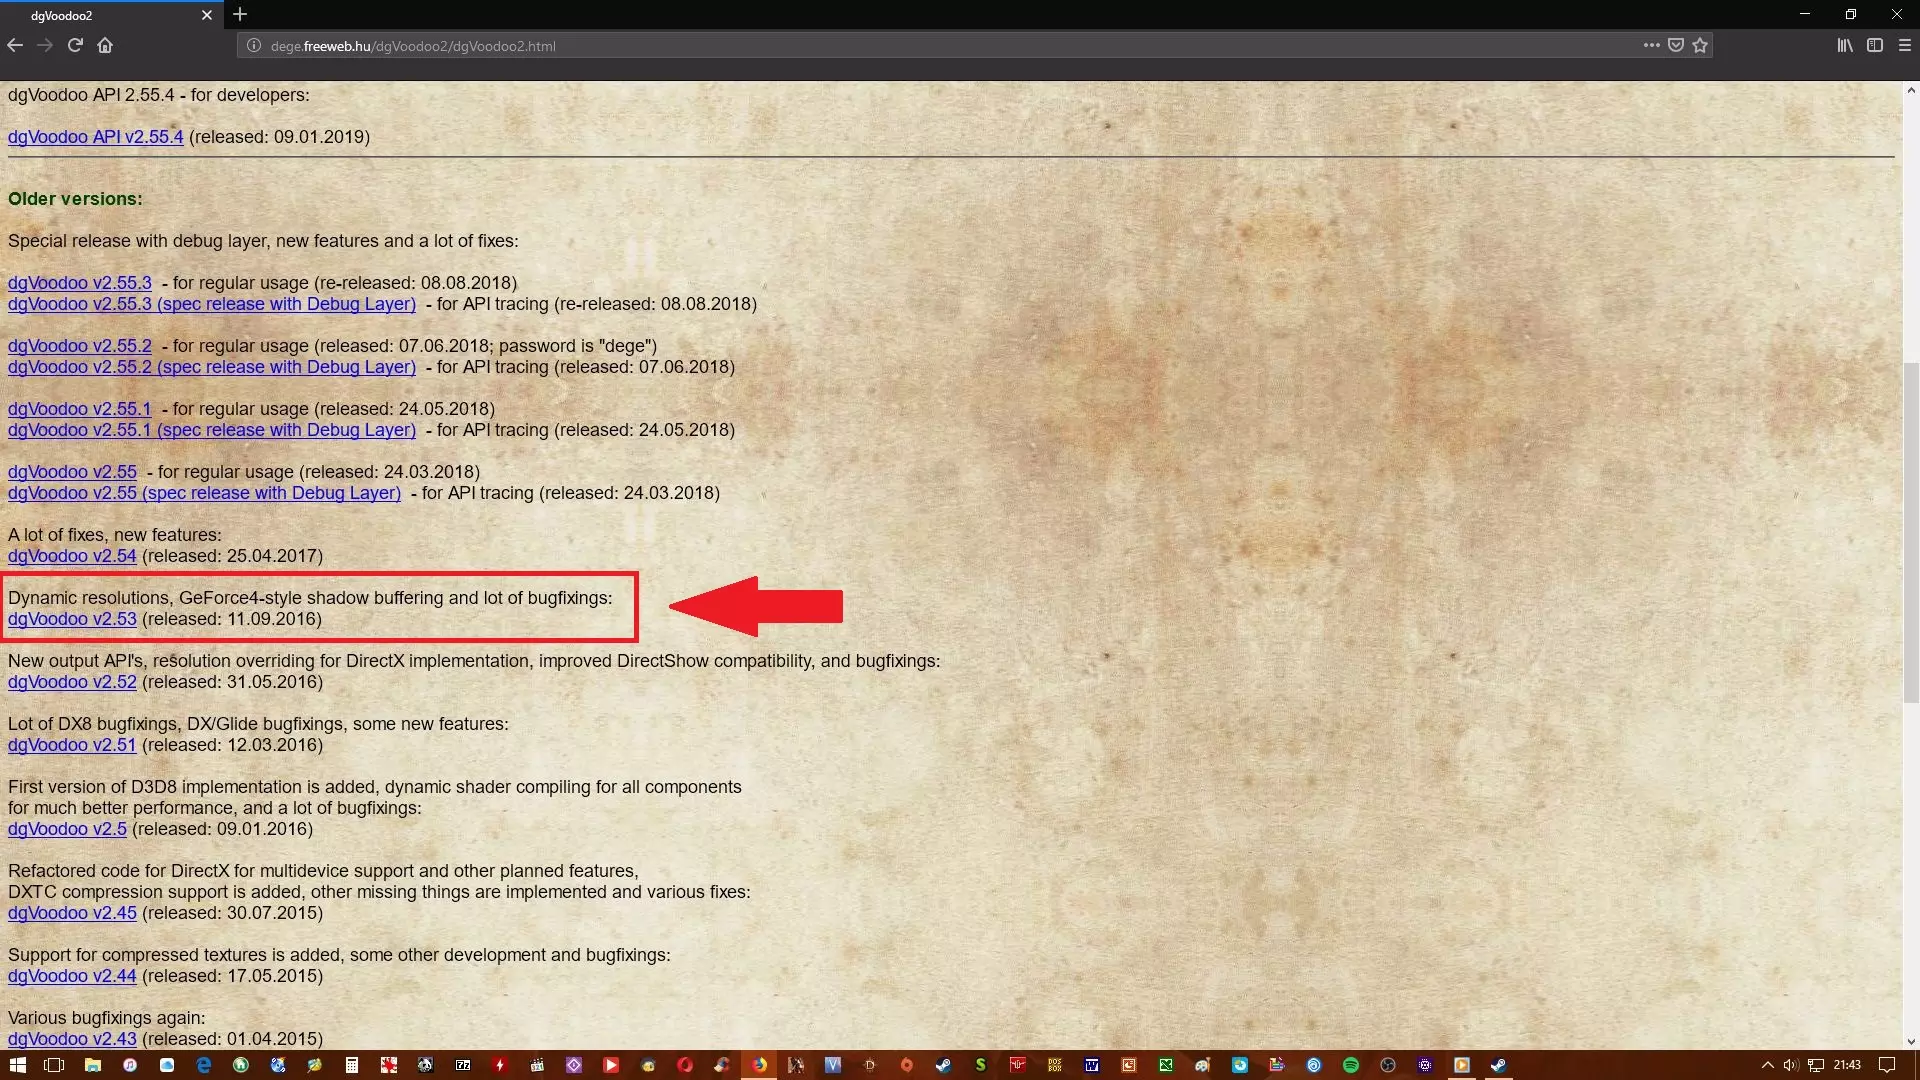Reload the page with refresh icon
This screenshot has height=1080, width=1920.
(x=75, y=45)
